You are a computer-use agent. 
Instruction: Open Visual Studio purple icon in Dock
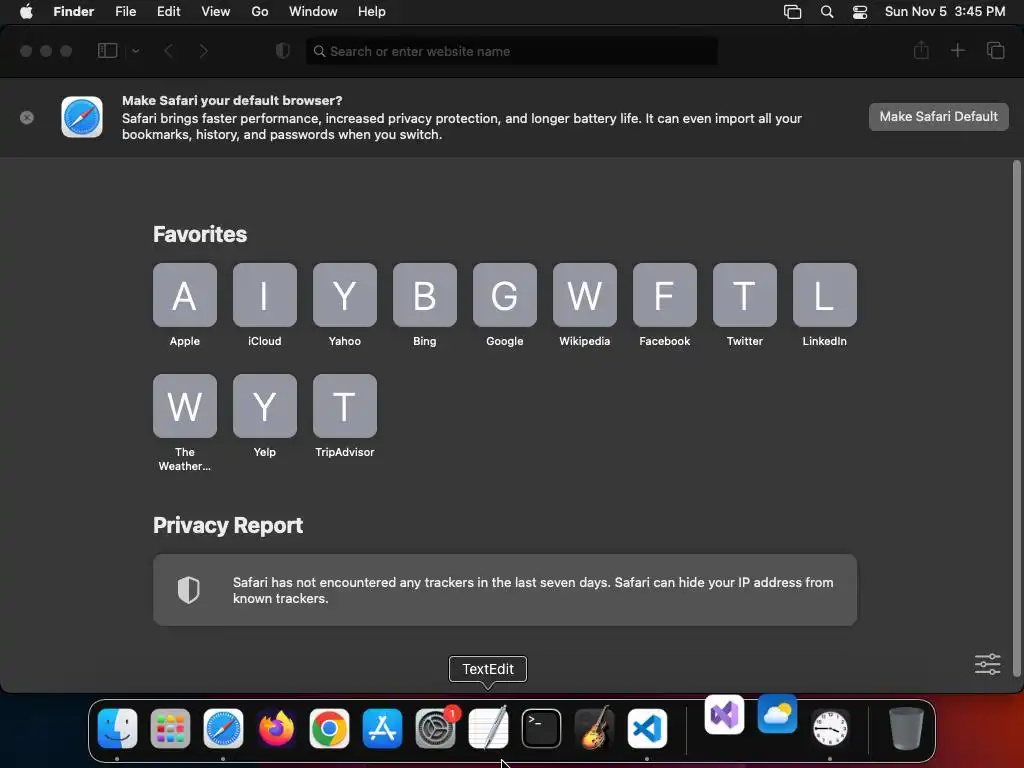click(724, 714)
